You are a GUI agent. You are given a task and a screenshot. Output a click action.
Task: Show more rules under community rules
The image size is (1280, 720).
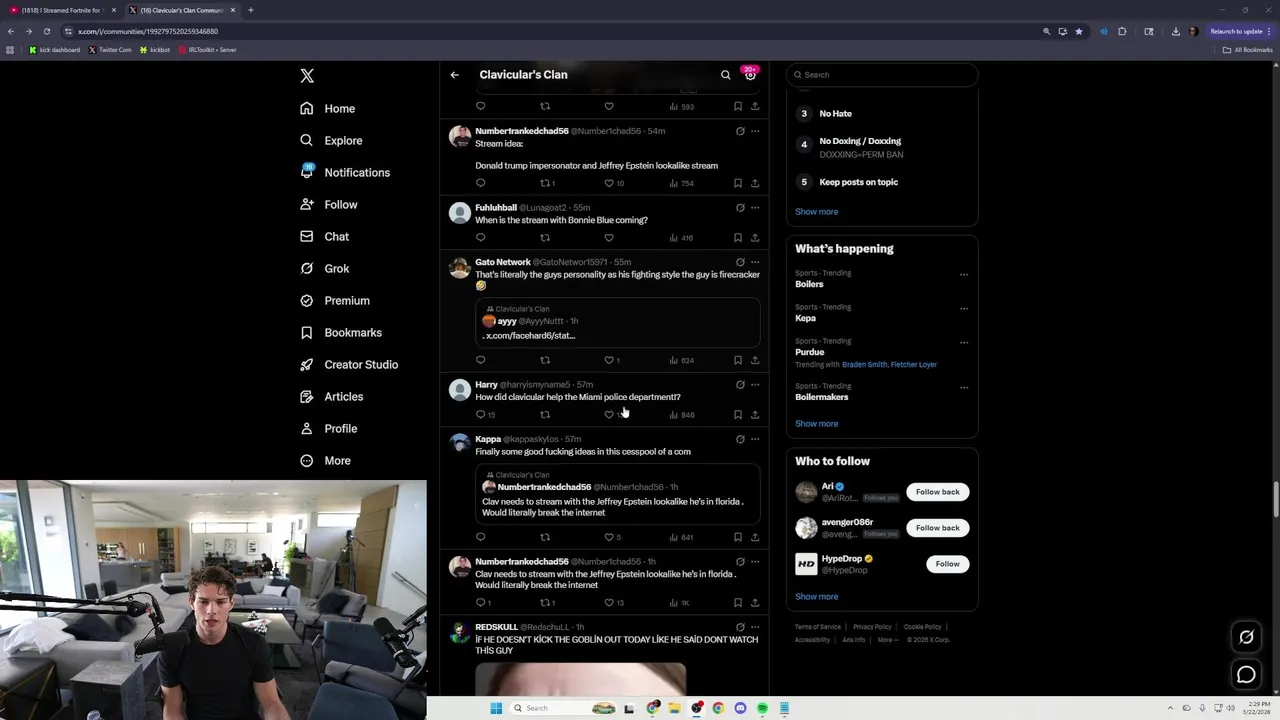[817, 212]
